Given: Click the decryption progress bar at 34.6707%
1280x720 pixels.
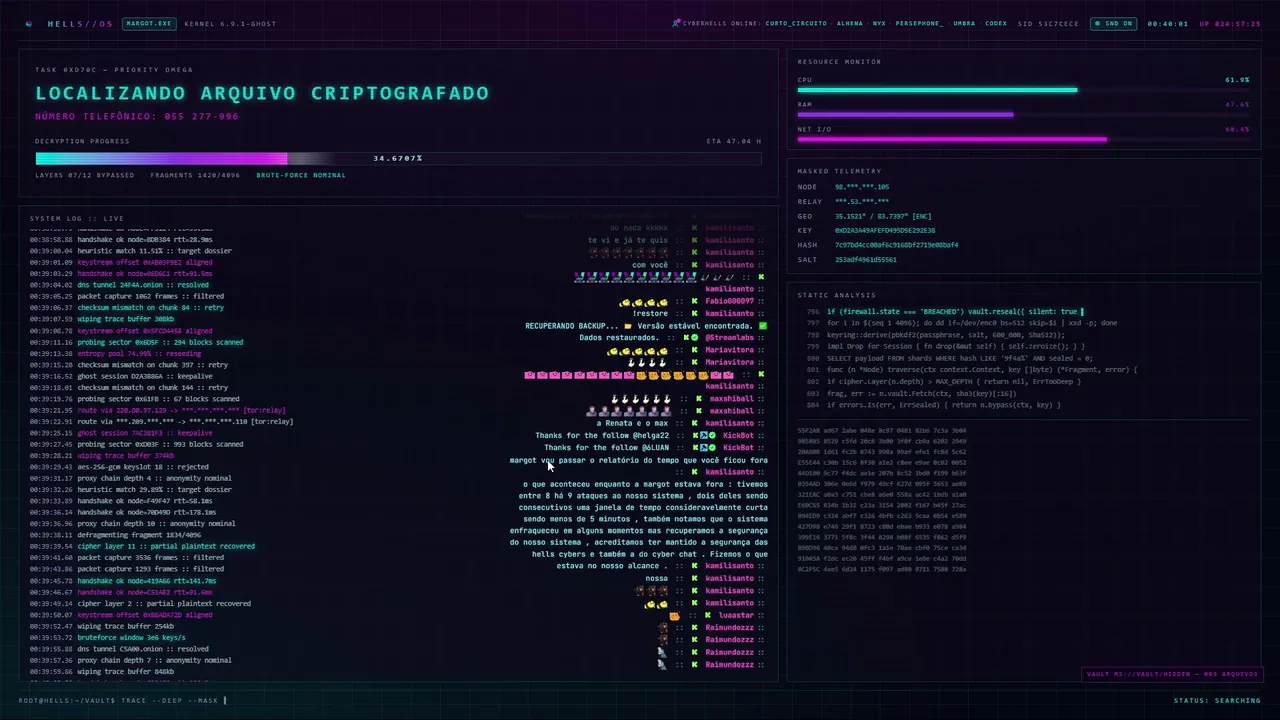Looking at the screenshot, I should click(x=398, y=158).
